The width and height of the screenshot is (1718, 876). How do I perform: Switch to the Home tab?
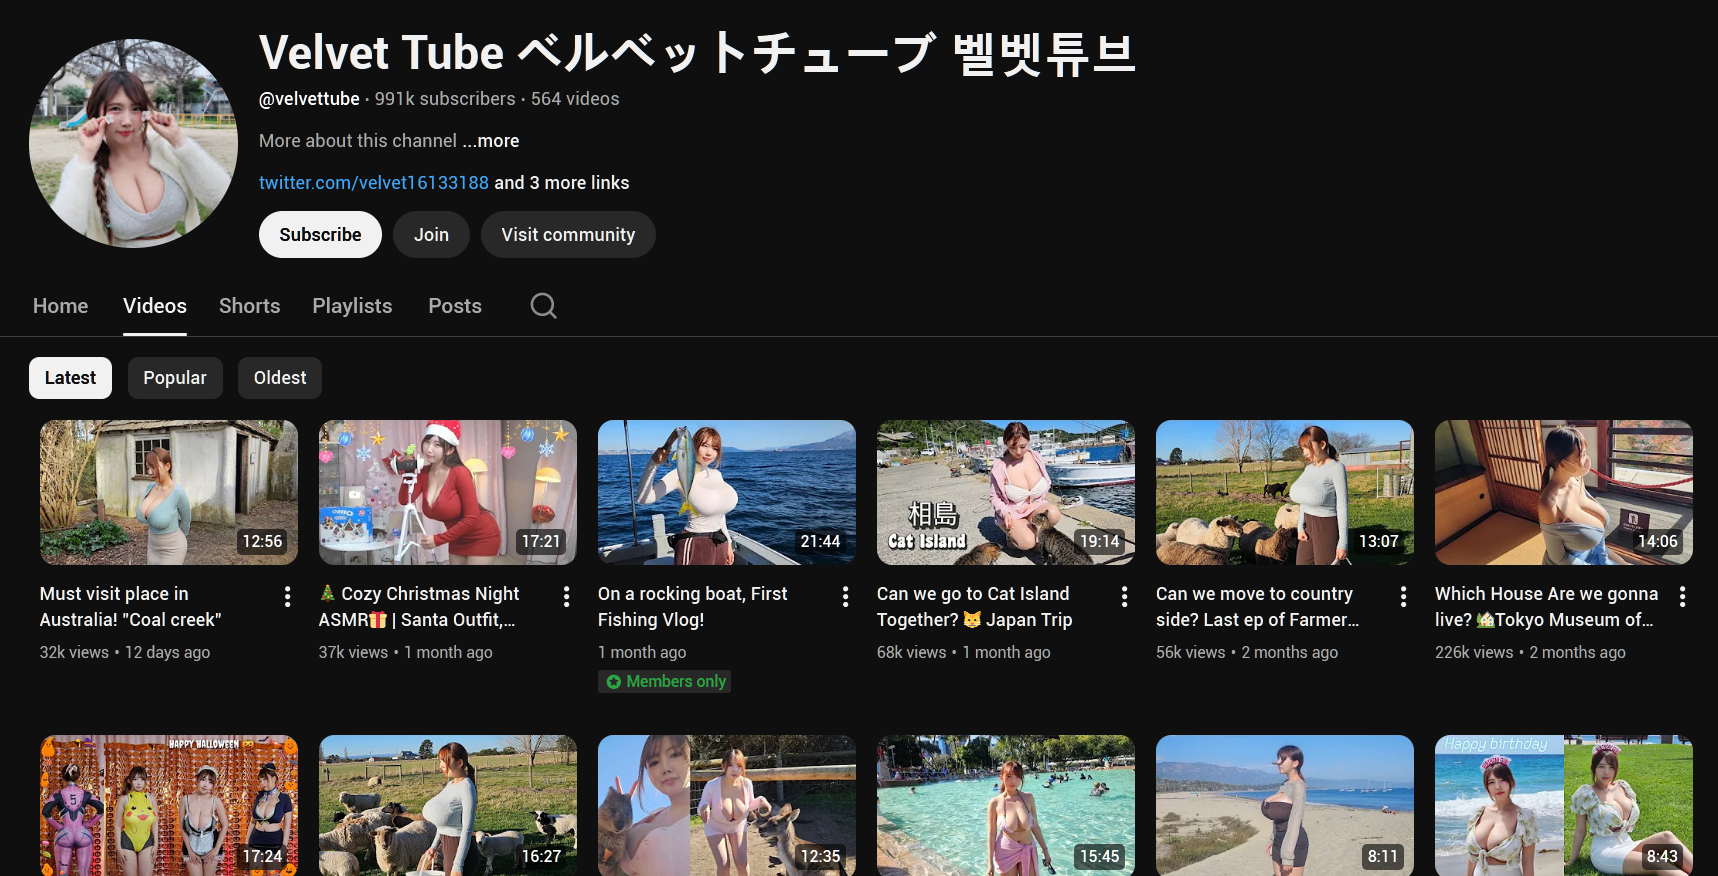click(x=61, y=306)
